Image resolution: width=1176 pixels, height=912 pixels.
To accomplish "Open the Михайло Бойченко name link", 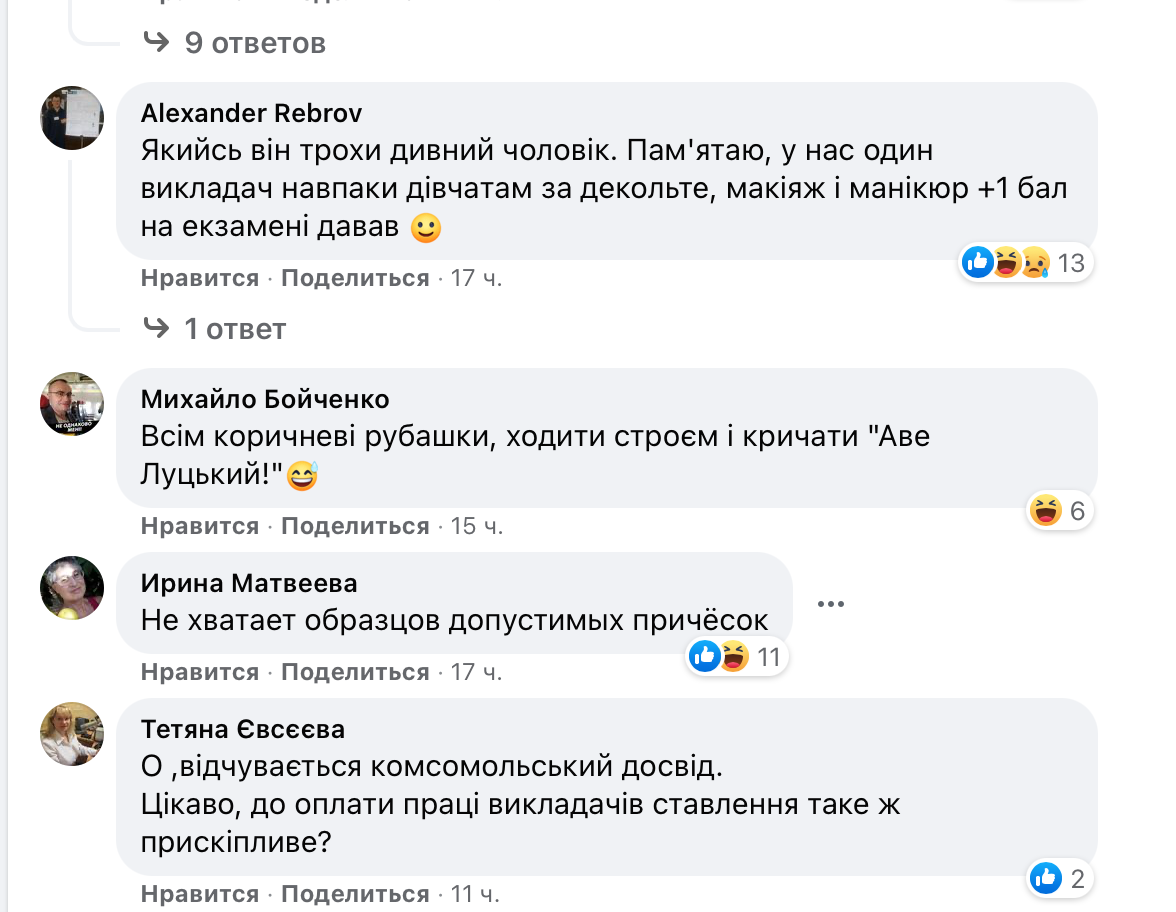I will click(x=265, y=399).
